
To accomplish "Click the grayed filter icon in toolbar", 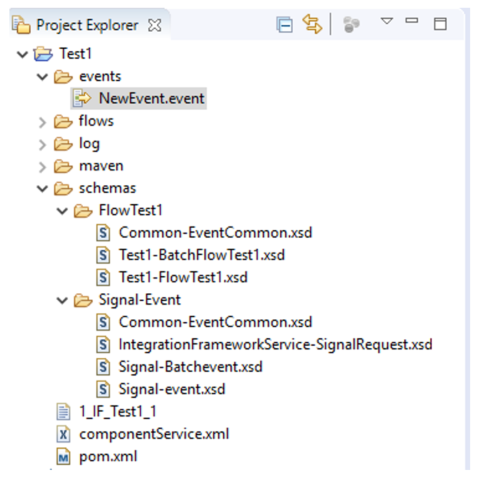I will (x=351, y=25).
